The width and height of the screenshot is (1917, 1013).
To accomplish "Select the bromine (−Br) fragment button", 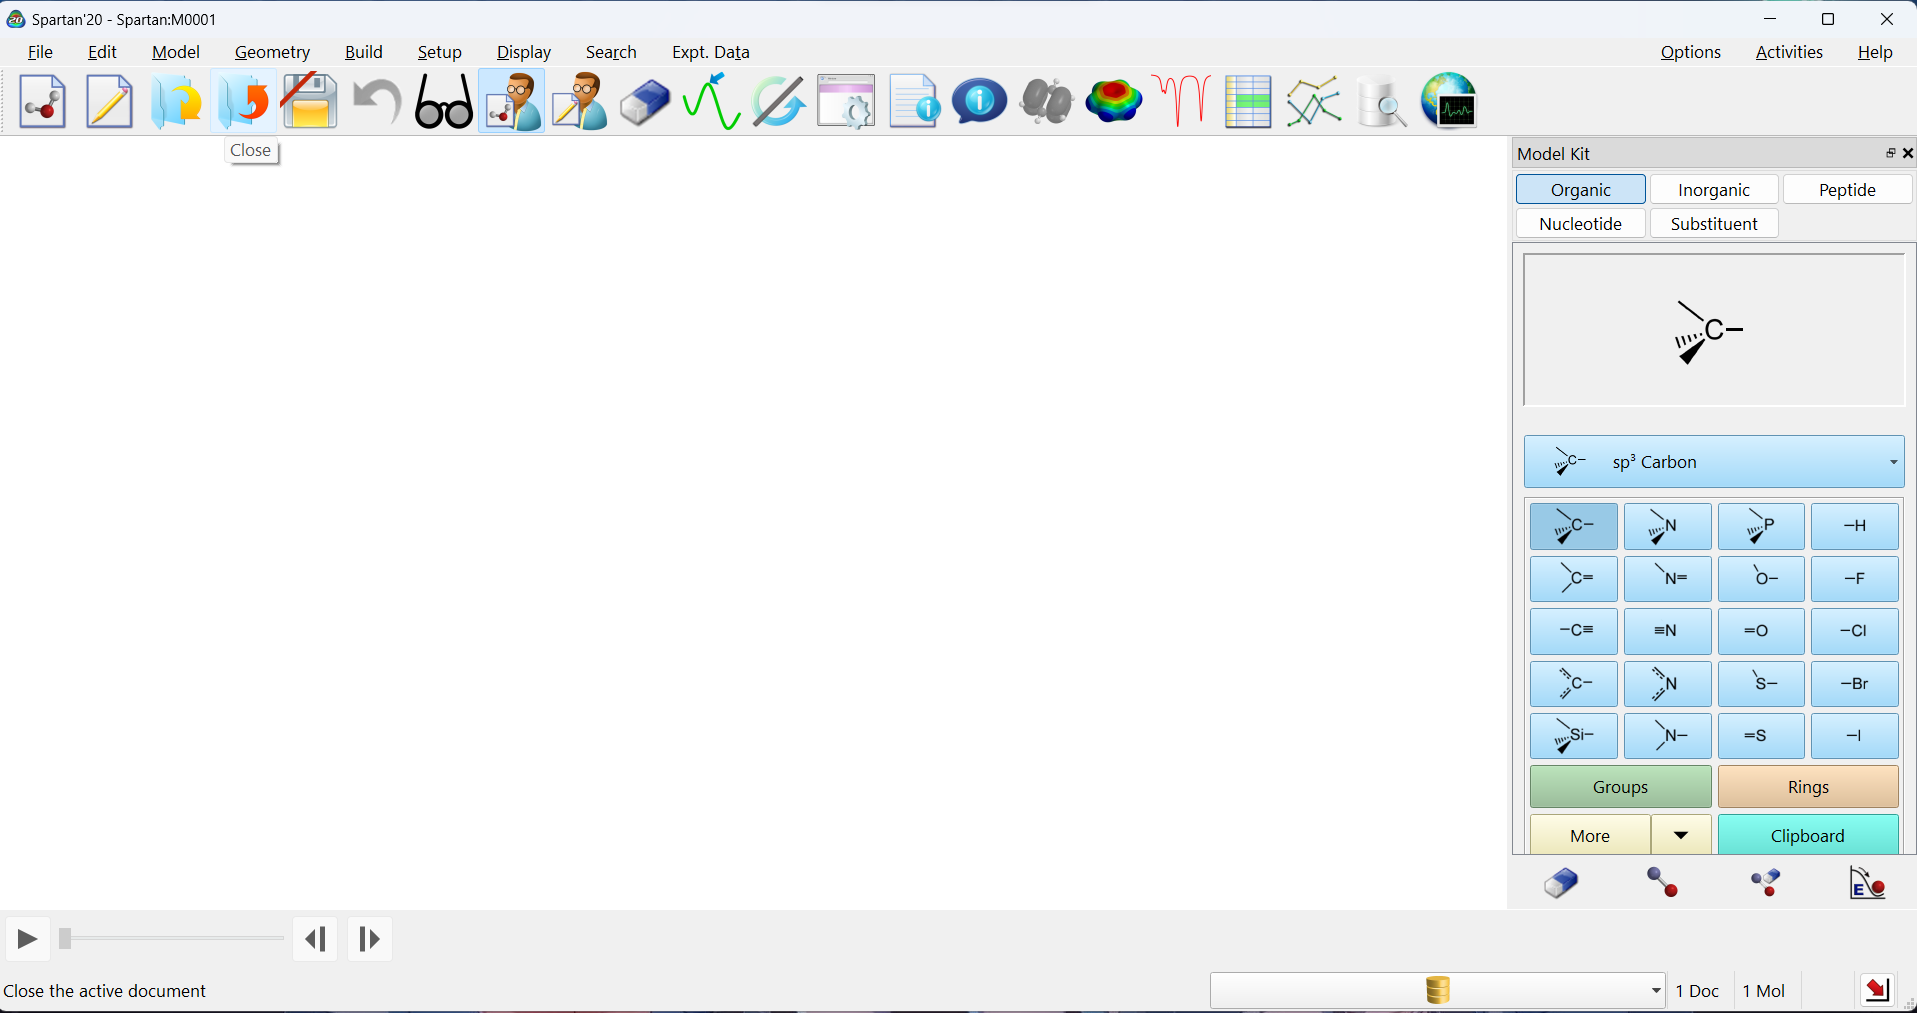I will pos(1855,684).
